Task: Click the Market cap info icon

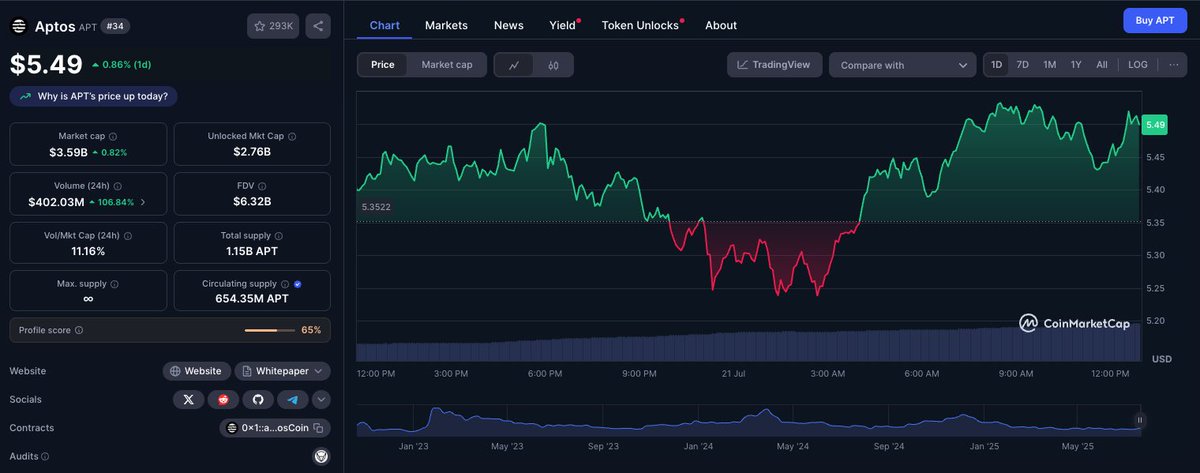Action: point(112,136)
